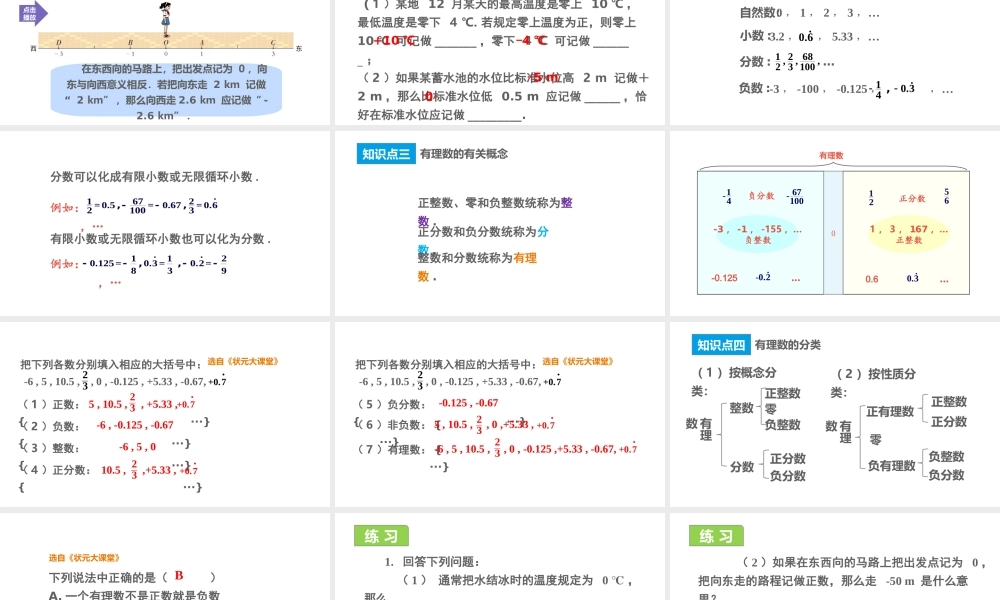Image resolution: width=1000 pixels, height=600 pixels.
Task: Click the answer row (4) 正分数
Action: pyautogui.click(x=109, y=469)
